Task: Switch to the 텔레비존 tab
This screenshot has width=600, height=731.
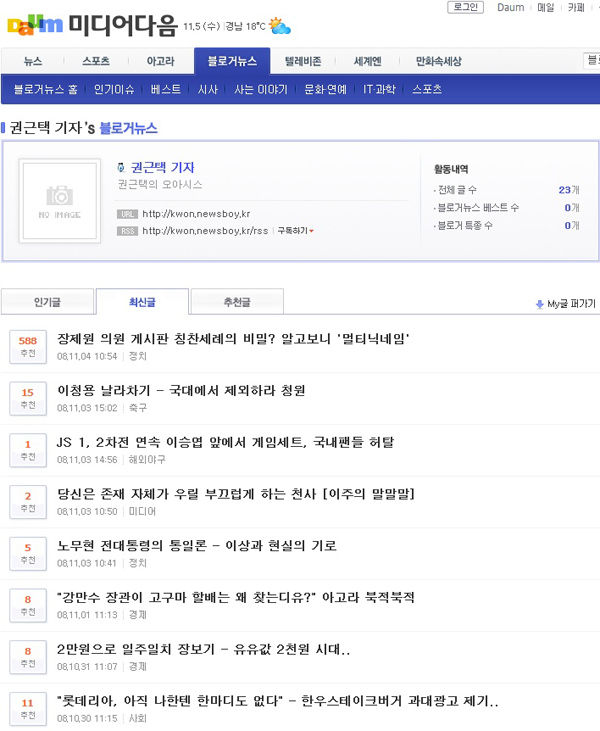Action: [303, 61]
